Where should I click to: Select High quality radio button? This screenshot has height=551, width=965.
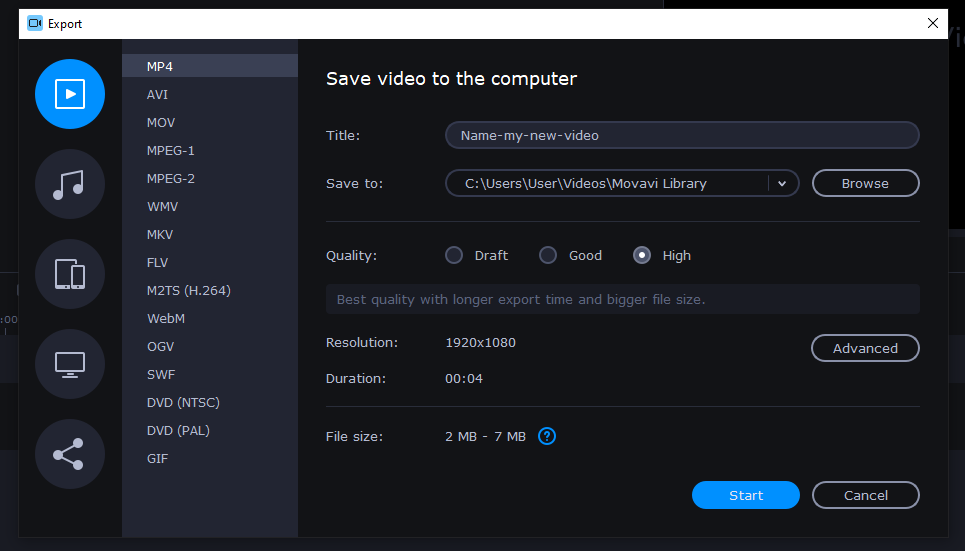[x=642, y=255]
